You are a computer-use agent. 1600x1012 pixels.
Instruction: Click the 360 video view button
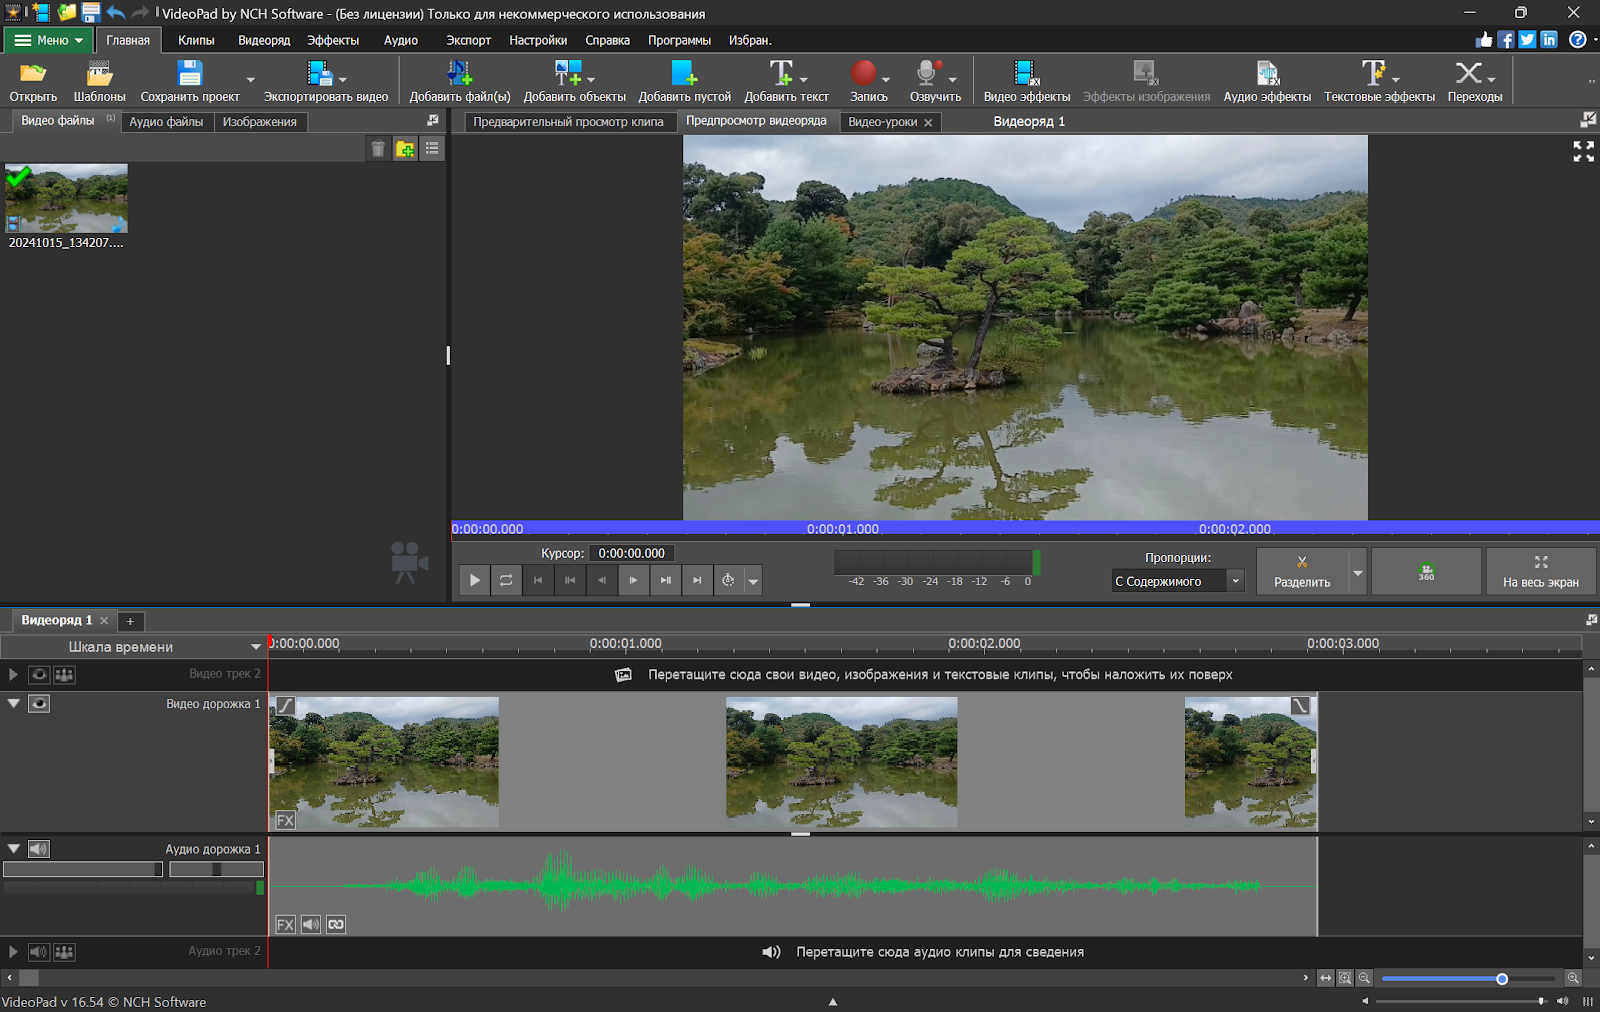(x=1426, y=571)
